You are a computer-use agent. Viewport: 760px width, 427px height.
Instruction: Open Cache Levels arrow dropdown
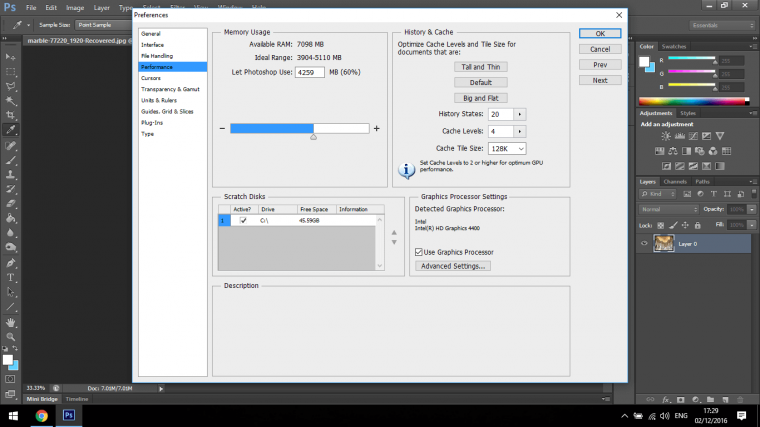520,131
